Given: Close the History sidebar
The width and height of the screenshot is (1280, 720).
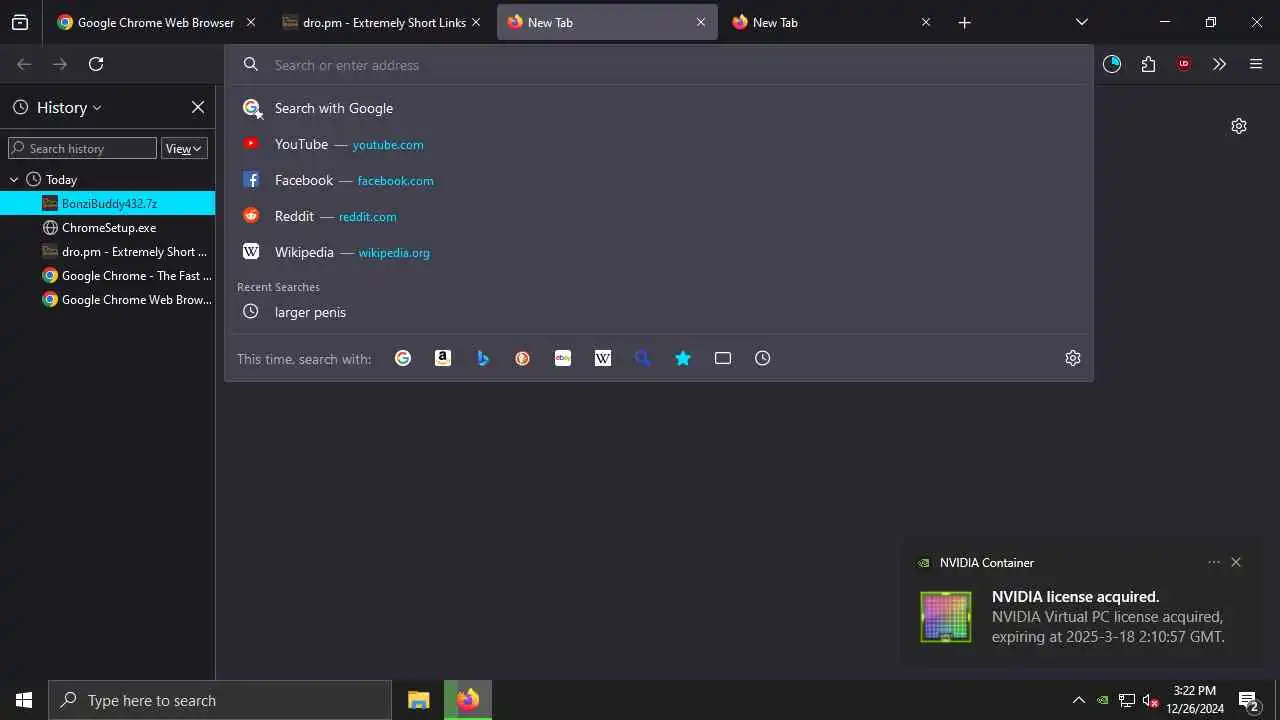Looking at the screenshot, I should coord(198,107).
